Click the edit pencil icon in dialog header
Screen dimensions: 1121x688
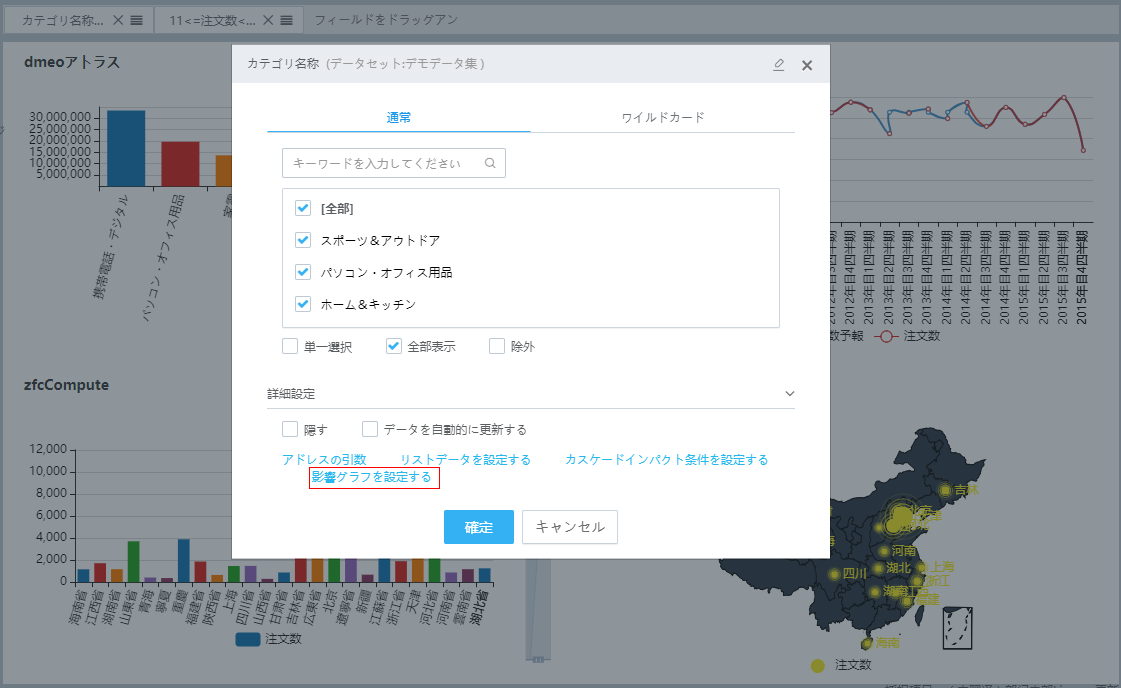[x=779, y=65]
